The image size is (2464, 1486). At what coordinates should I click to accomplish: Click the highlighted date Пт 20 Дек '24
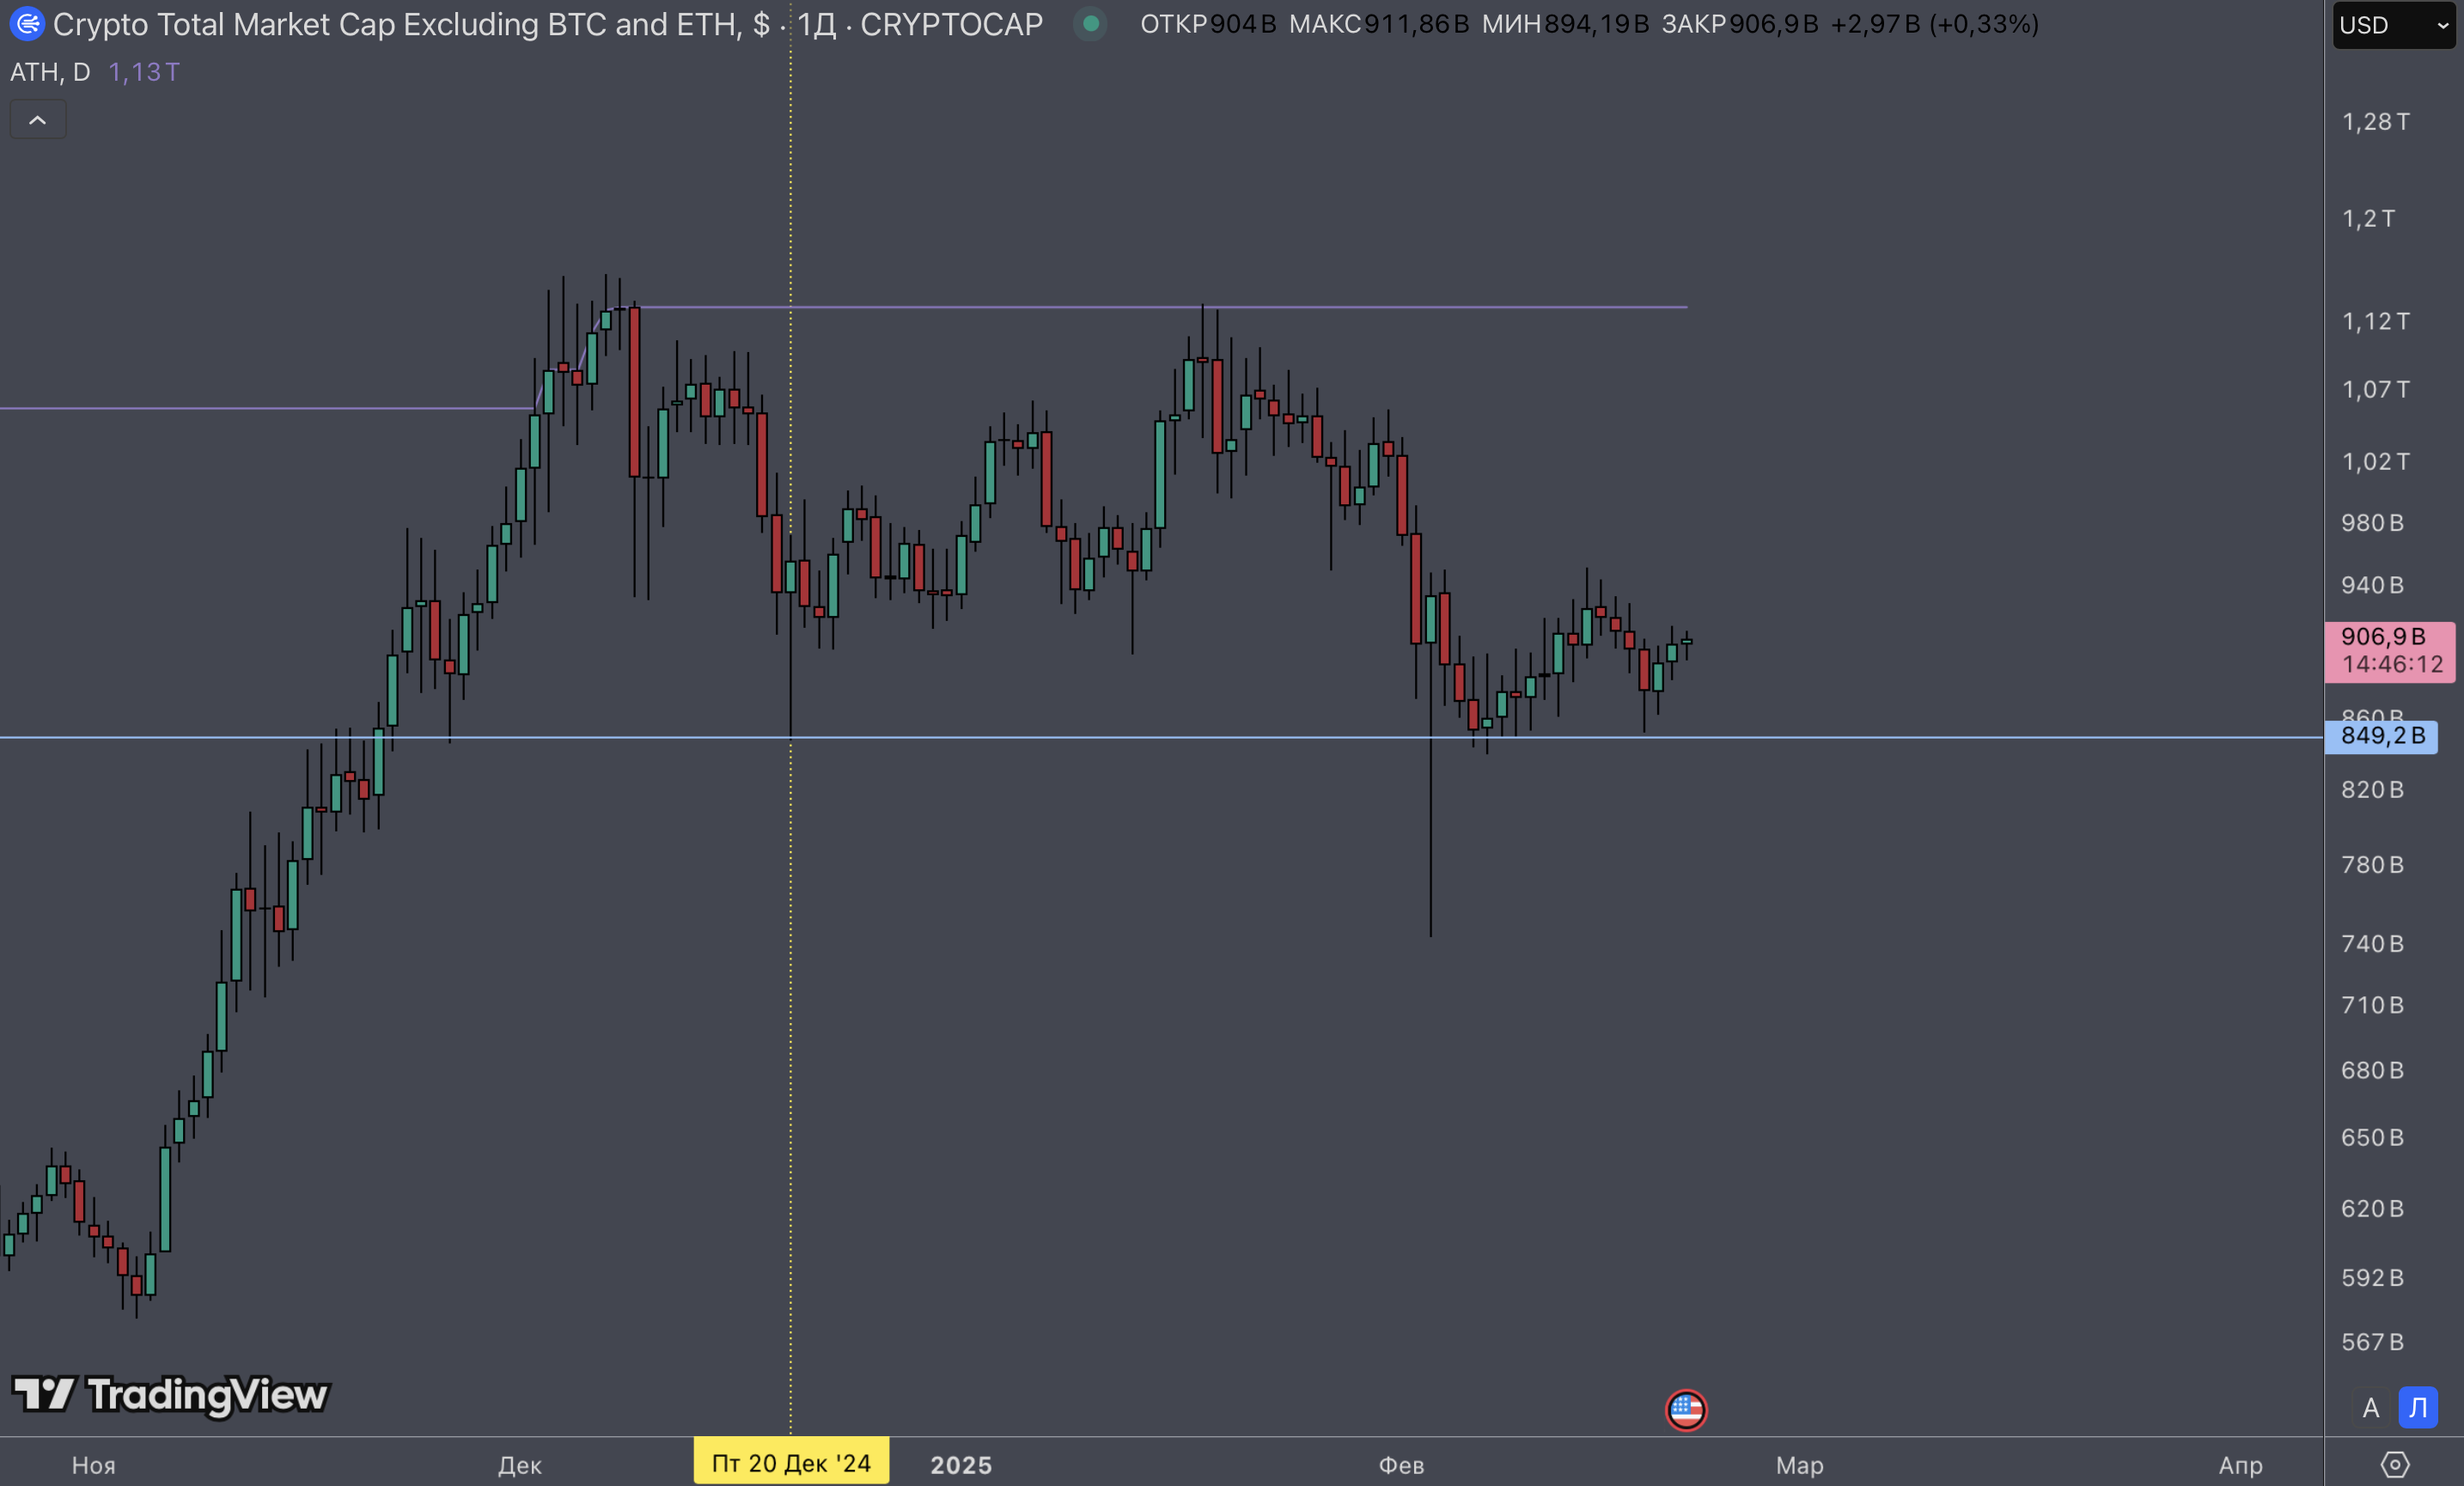(x=791, y=1463)
